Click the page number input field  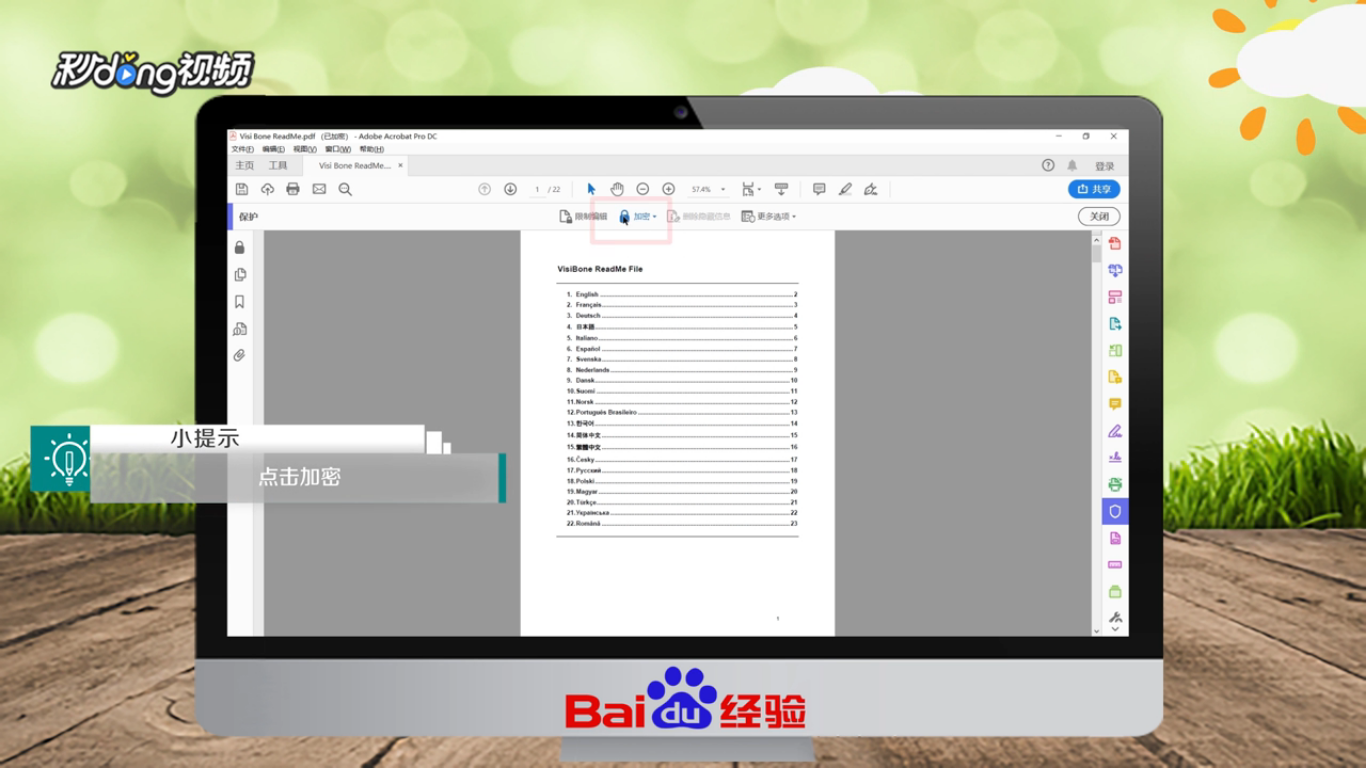(537, 188)
